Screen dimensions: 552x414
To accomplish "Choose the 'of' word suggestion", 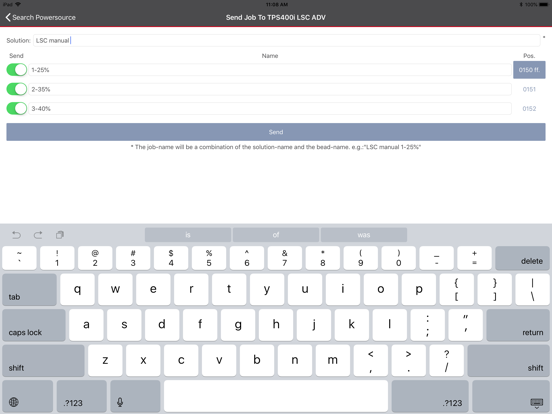I will point(276,235).
